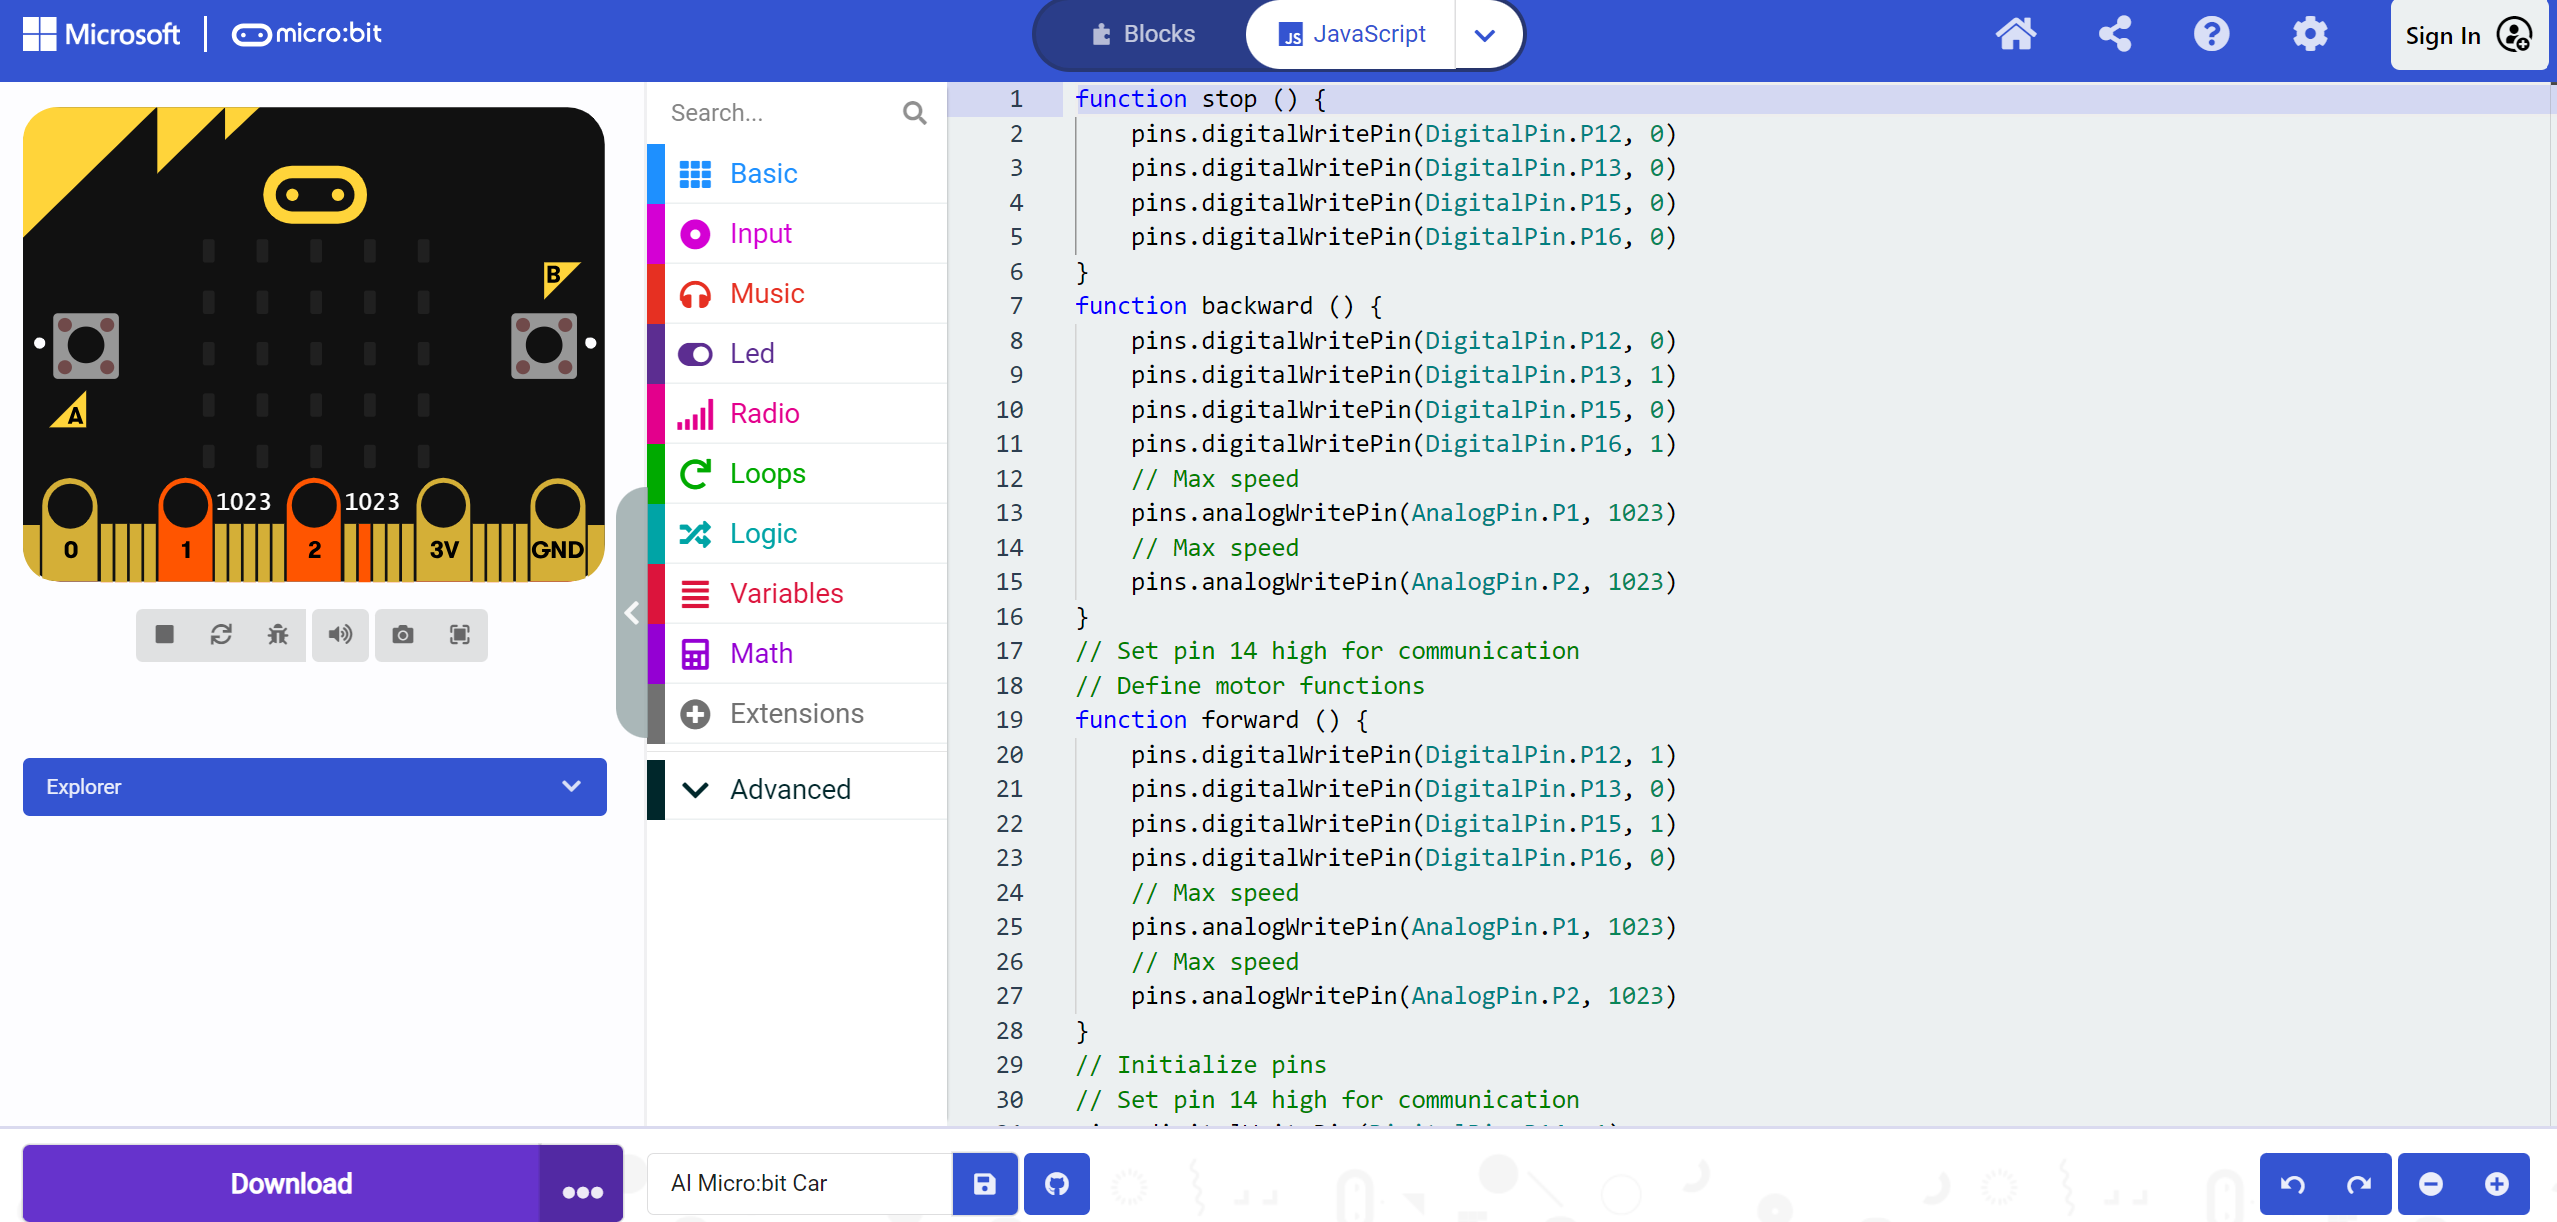Edit the project name AI Micro:bit Car
Image resolution: width=2557 pixels, height=1222 pixels.
point(800,1184)
